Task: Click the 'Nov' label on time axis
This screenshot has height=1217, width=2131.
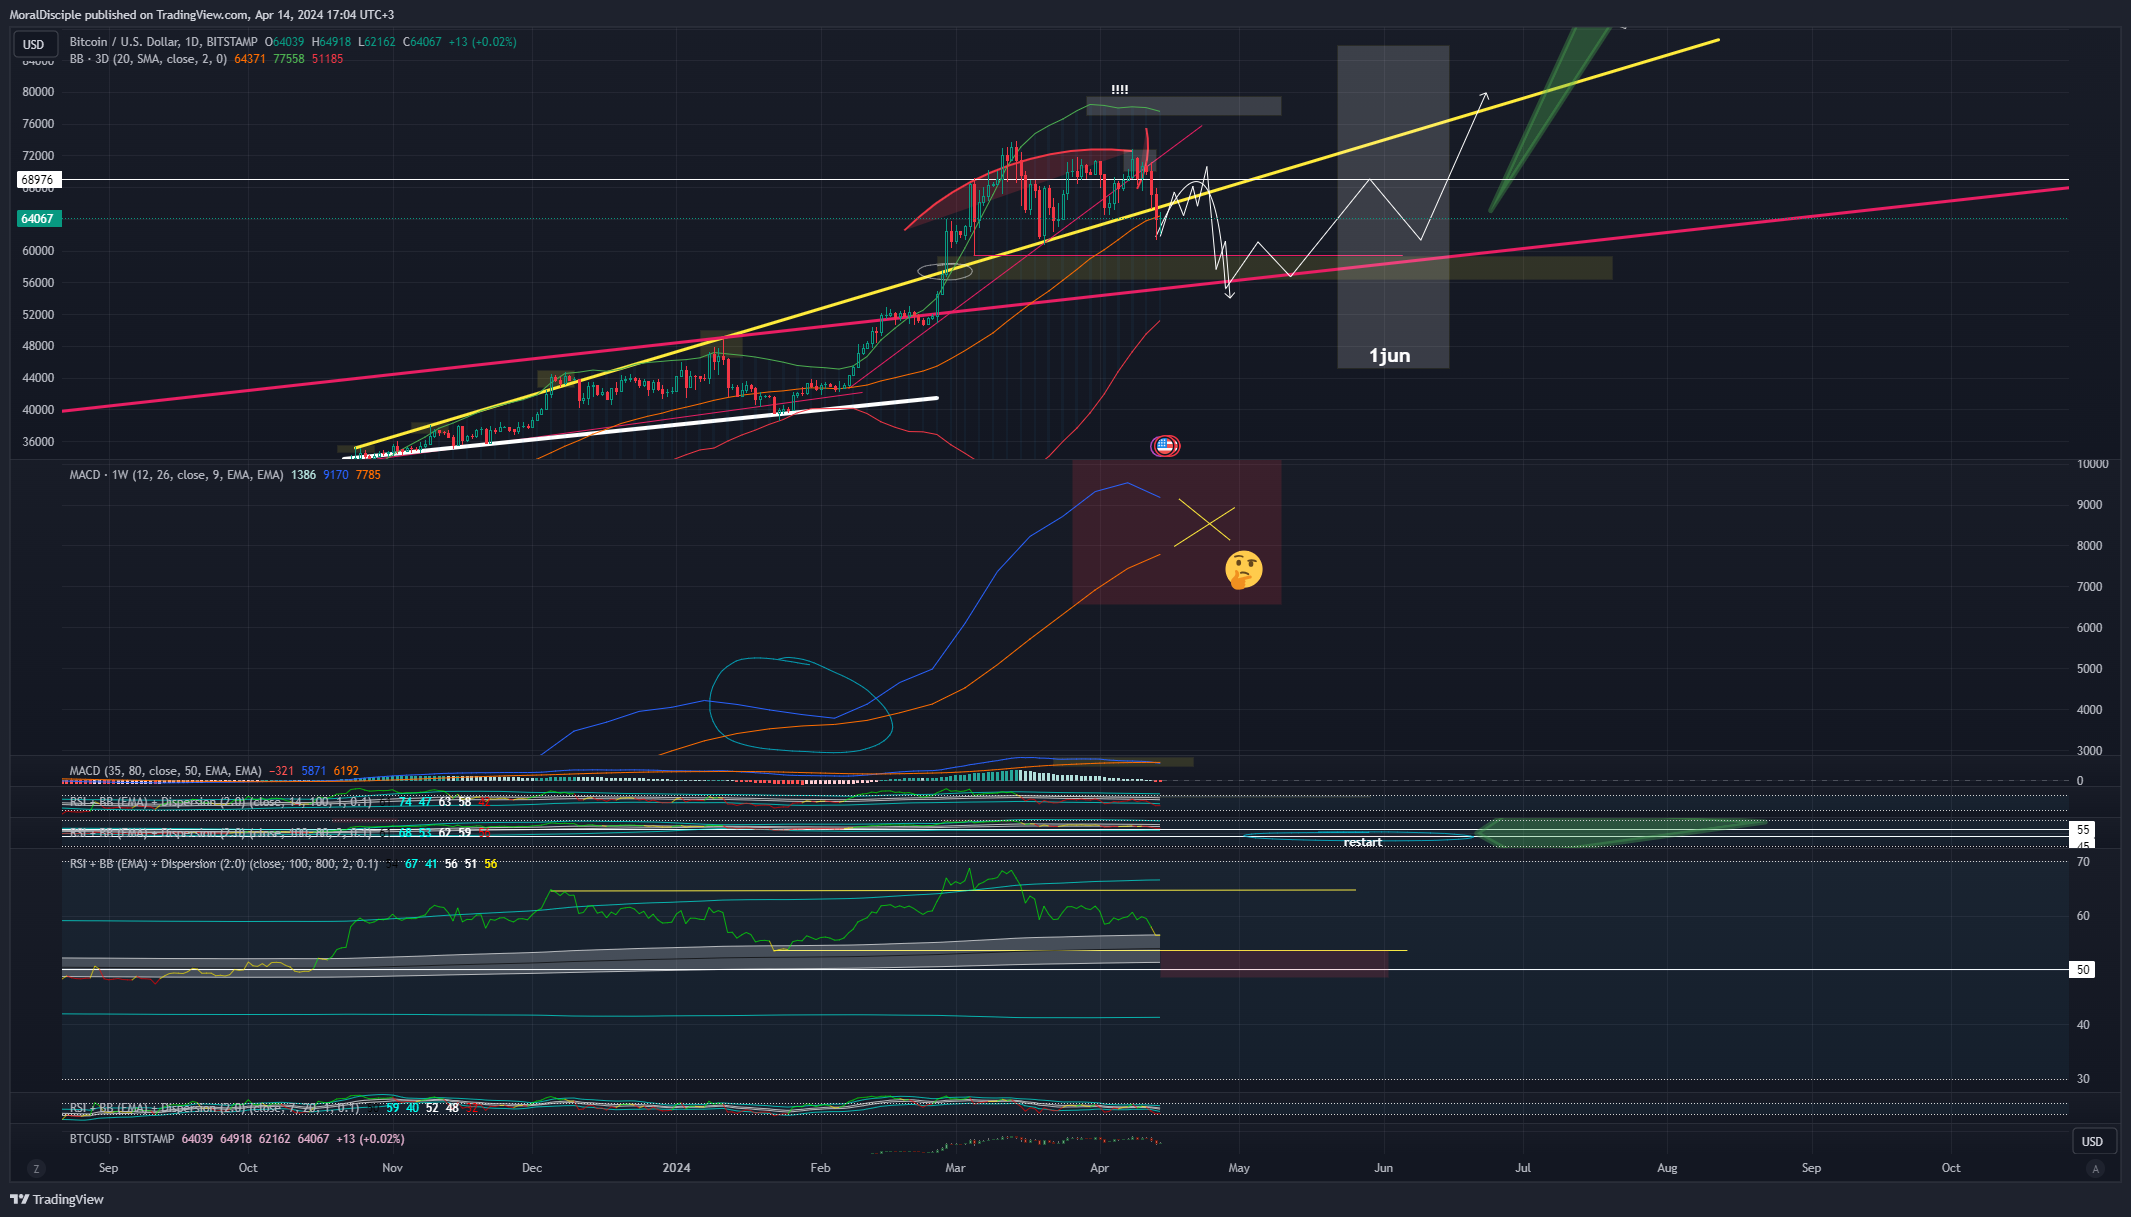Action: pos(392,1168)
